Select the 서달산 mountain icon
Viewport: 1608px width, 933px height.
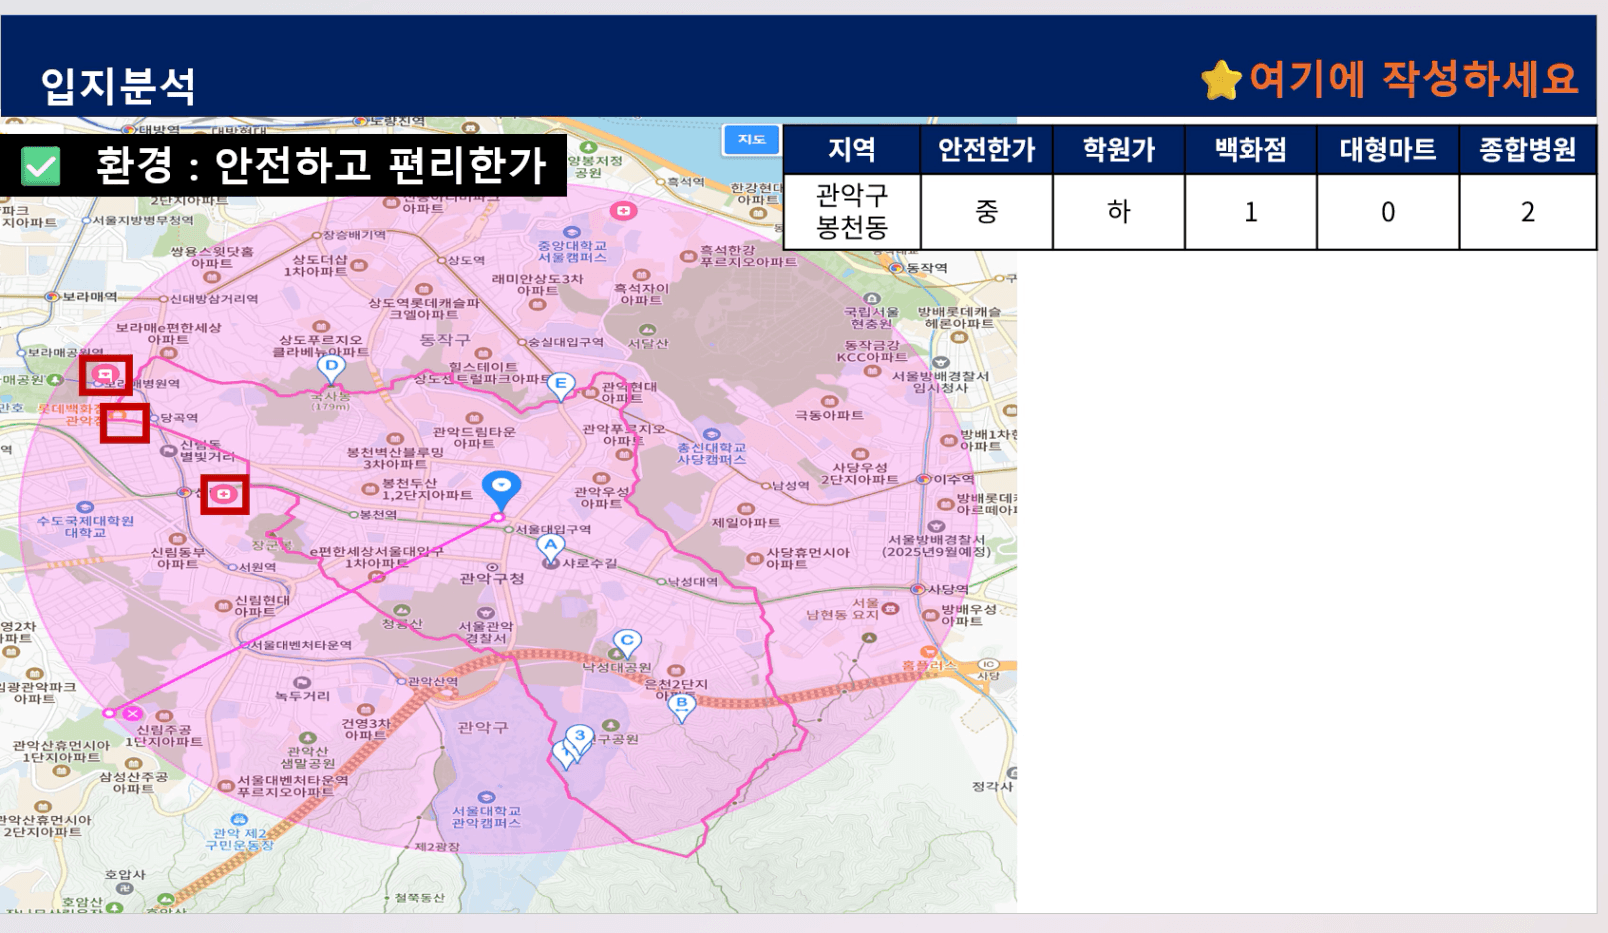[648, 330]
